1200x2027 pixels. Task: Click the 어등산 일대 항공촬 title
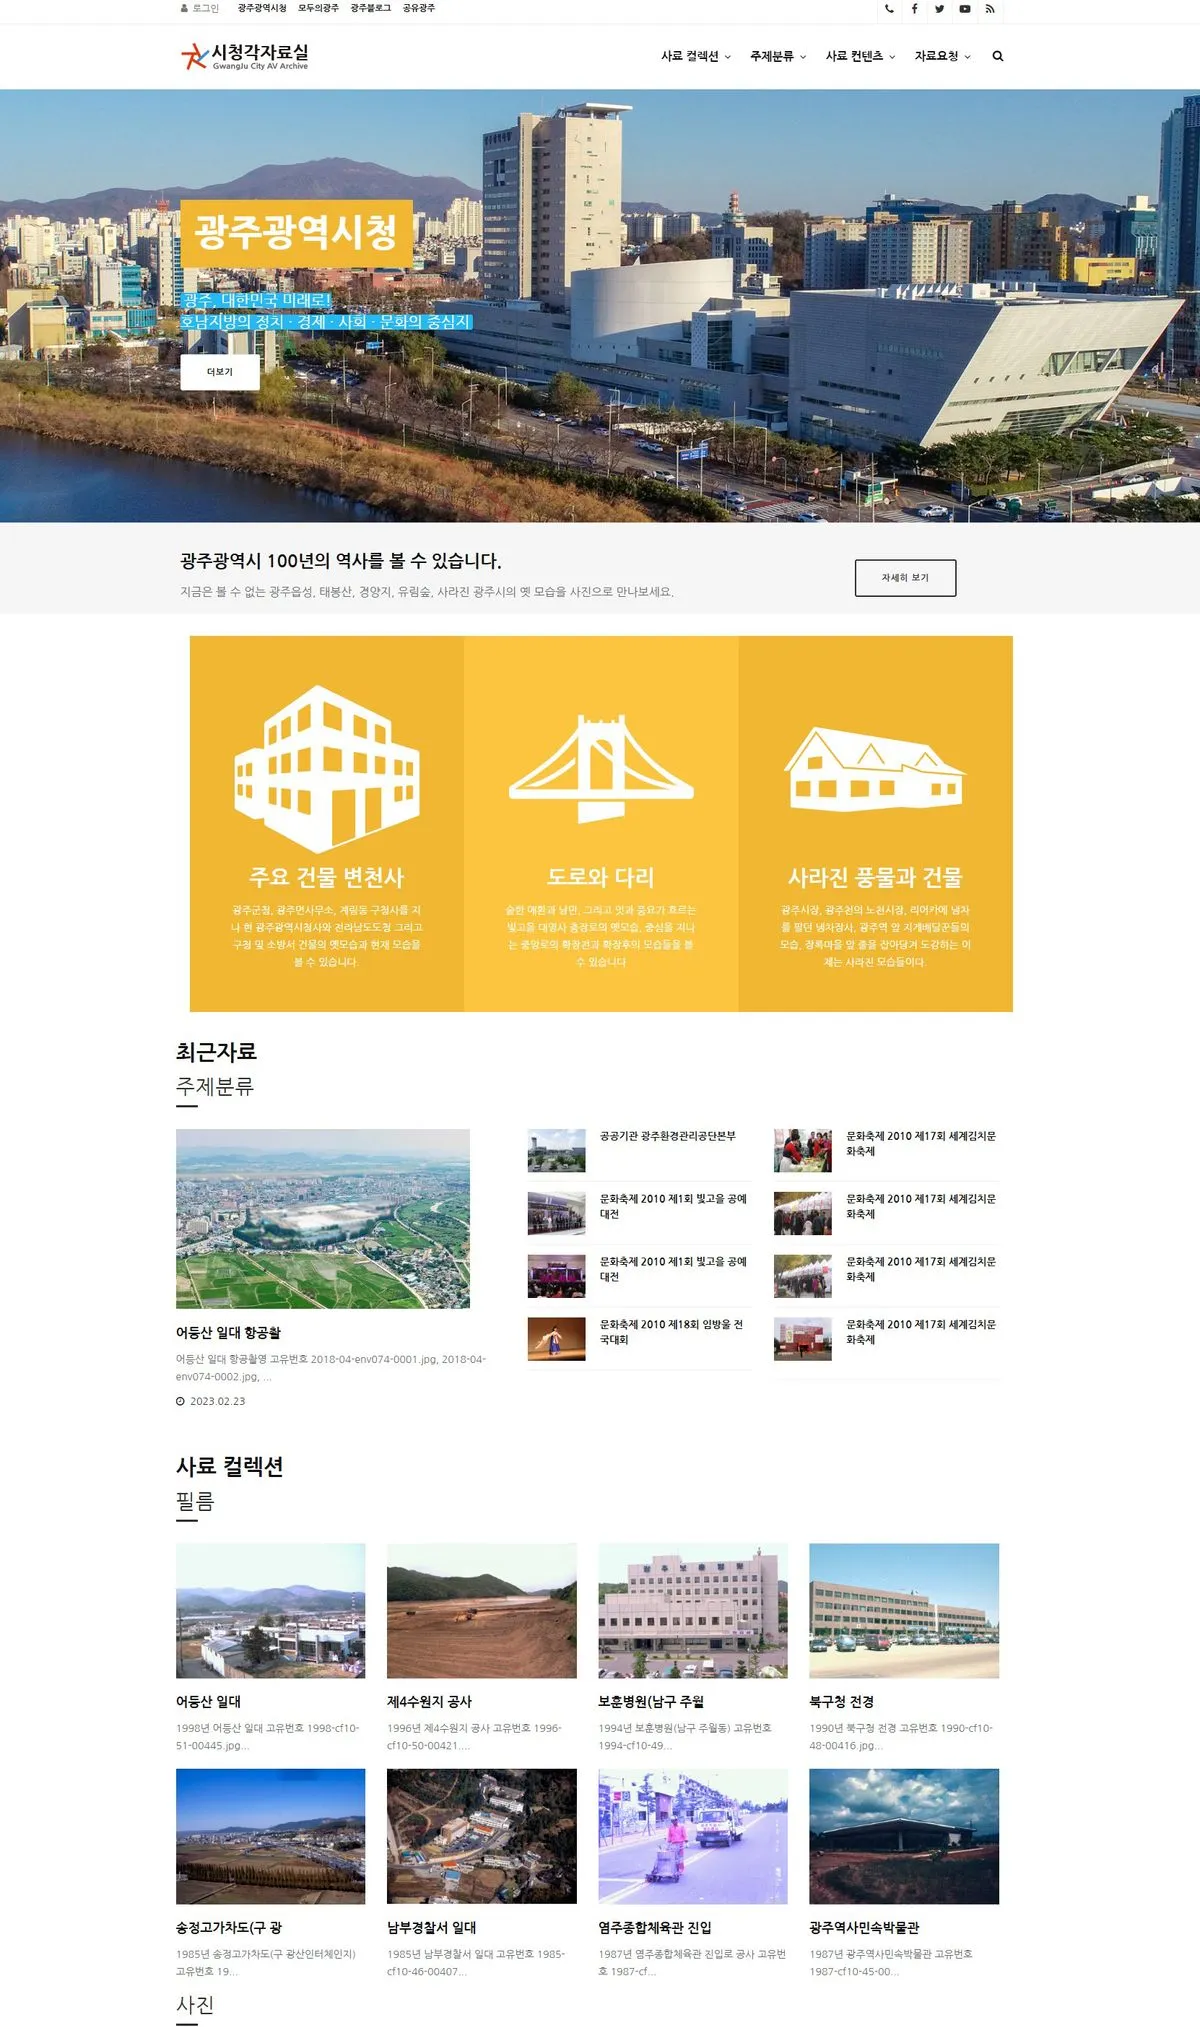[229, 1333]
